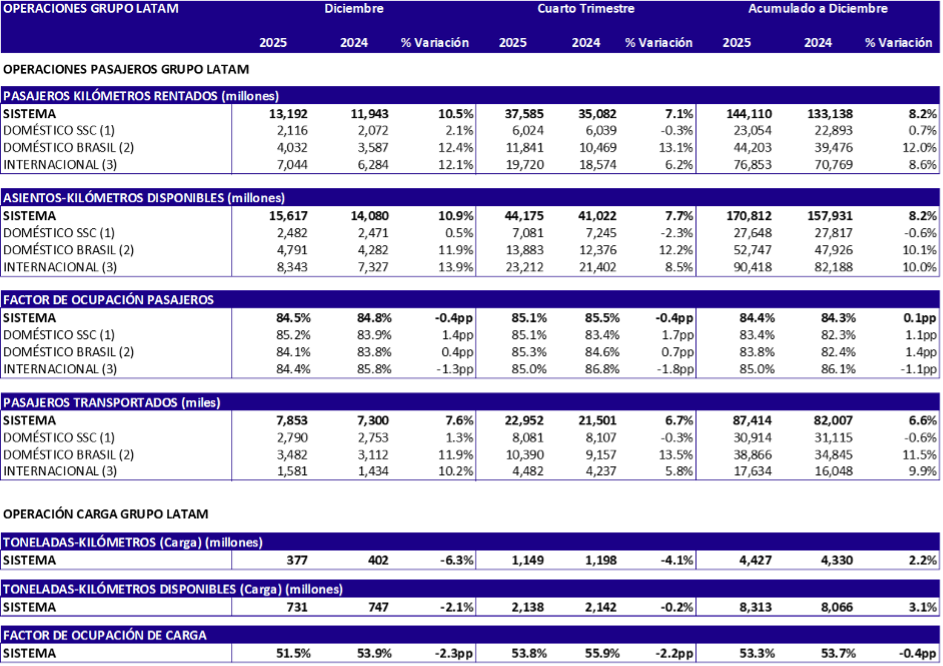The width and height of the screenshot is (943, 666).
Task: Click the empty Cuarto Trimestre cell for FACTOR DE OCUPACIÓN PASAJEROS
Action: pyautogui.click(x=586, y=343)
